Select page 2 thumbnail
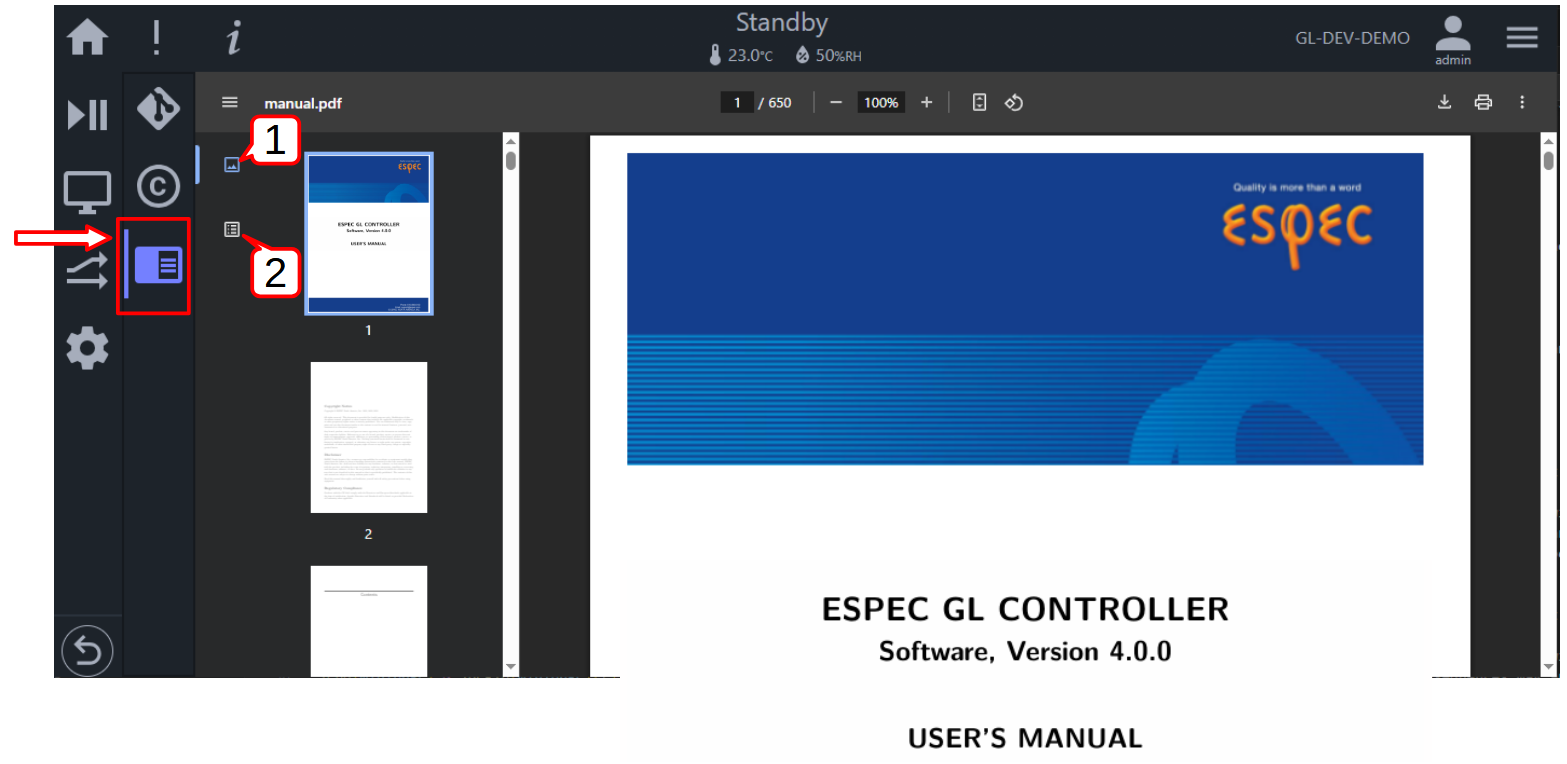The width and height of the screenshot is (1567, 764). tap(369, 438)
